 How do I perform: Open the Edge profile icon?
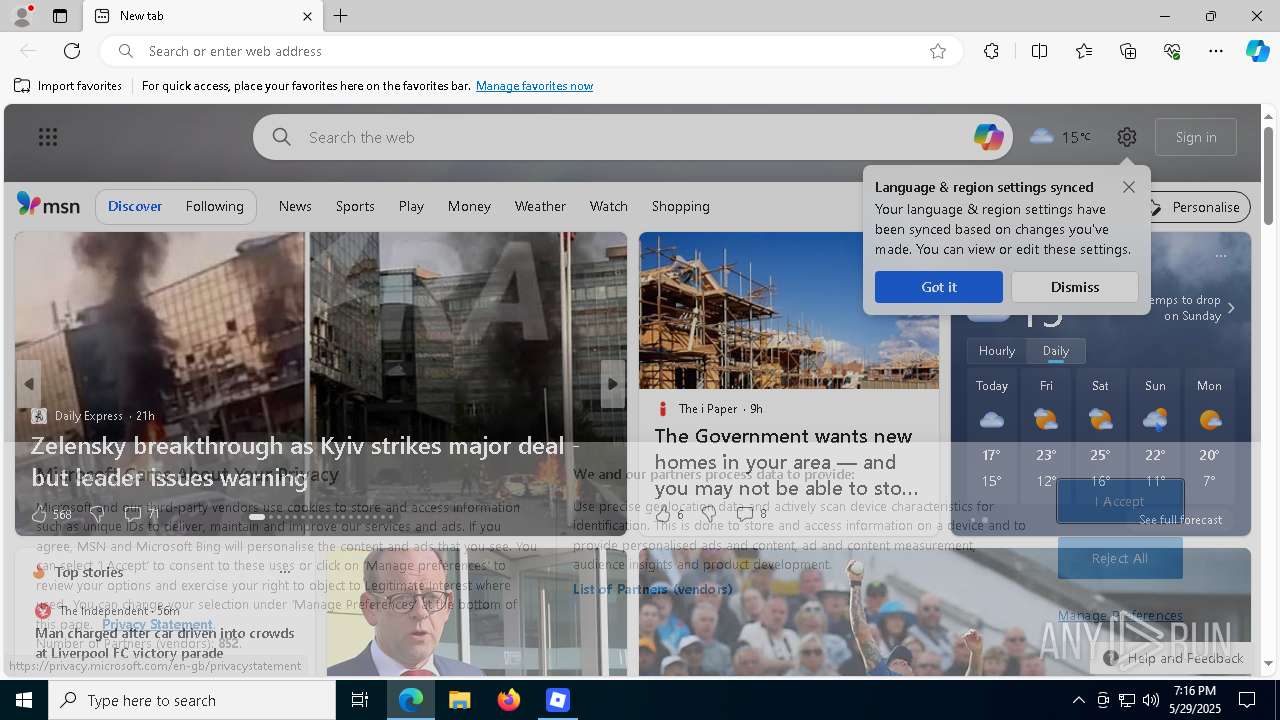[x=21, y=16]
